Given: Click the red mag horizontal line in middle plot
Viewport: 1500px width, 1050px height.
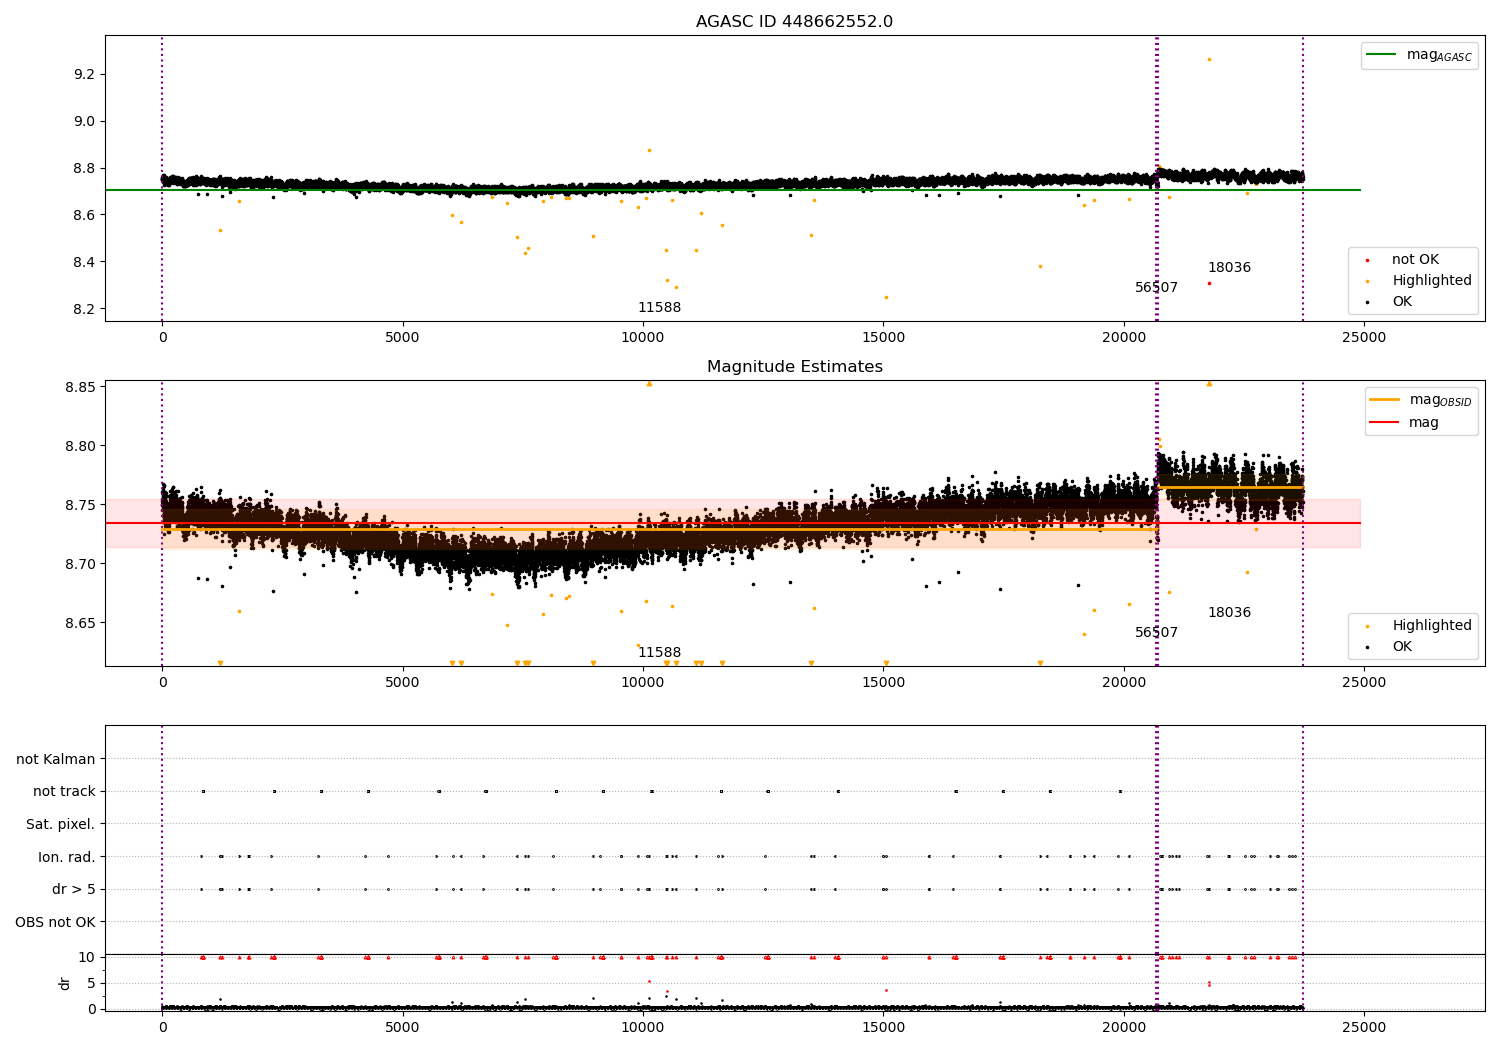Looking at the screenshot, I should point(733,523).
